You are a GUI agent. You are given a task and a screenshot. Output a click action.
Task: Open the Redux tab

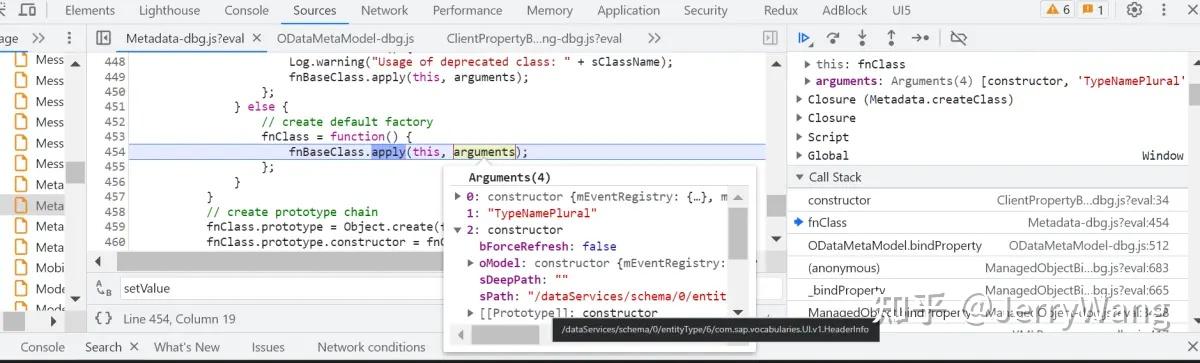coord(780,10)
